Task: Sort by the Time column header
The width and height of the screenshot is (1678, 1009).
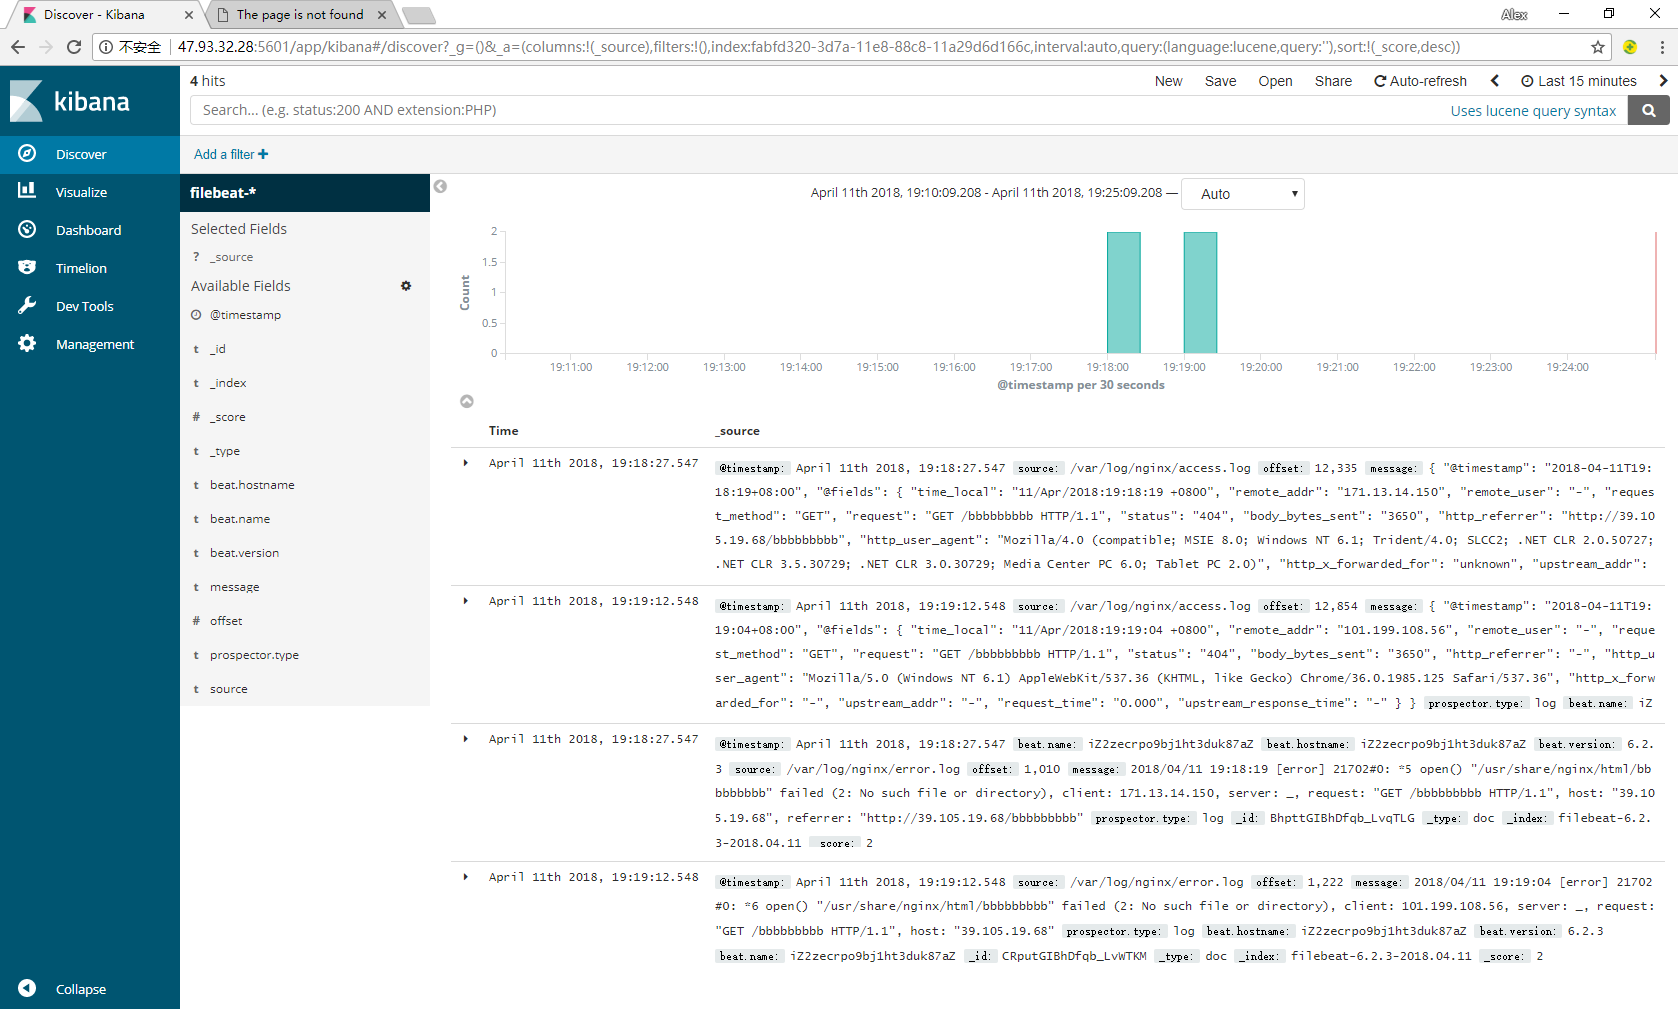Action: (503, 431)
